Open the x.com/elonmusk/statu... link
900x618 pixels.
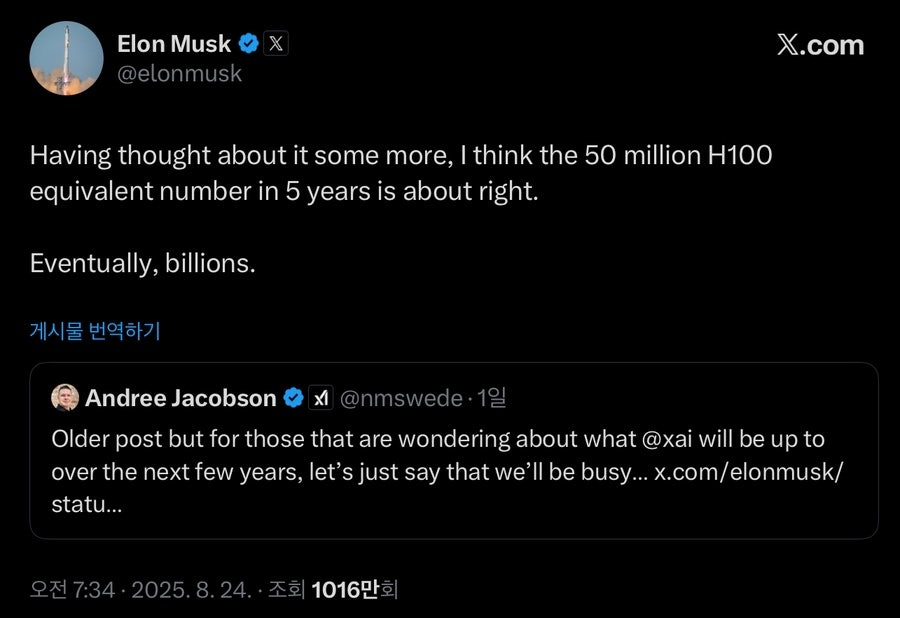click(x=748, y=472)
